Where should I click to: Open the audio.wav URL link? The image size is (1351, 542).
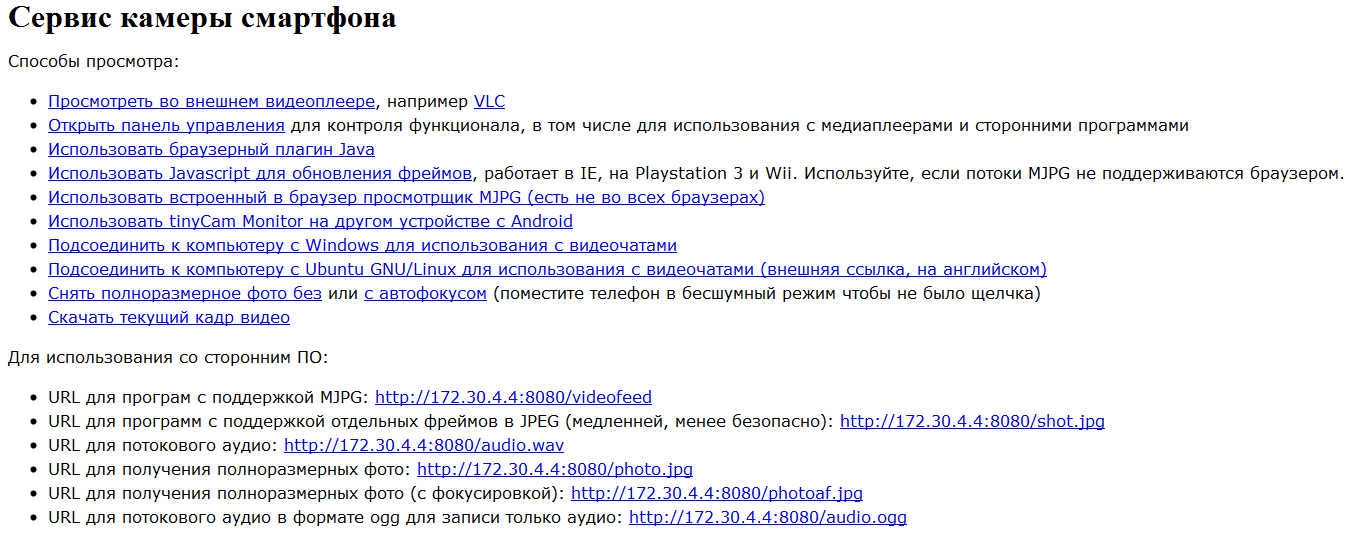[x=424, y=445]
